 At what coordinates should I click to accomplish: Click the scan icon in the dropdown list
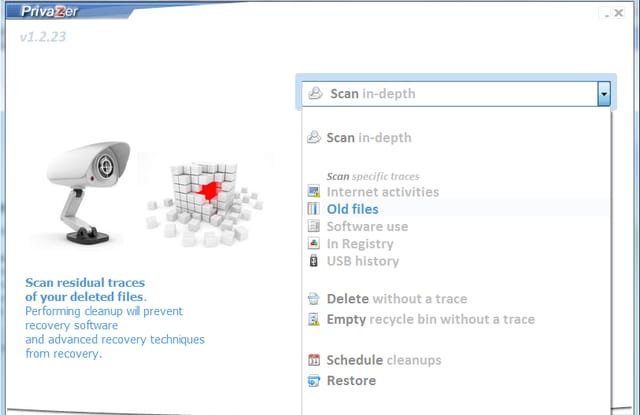313,137
